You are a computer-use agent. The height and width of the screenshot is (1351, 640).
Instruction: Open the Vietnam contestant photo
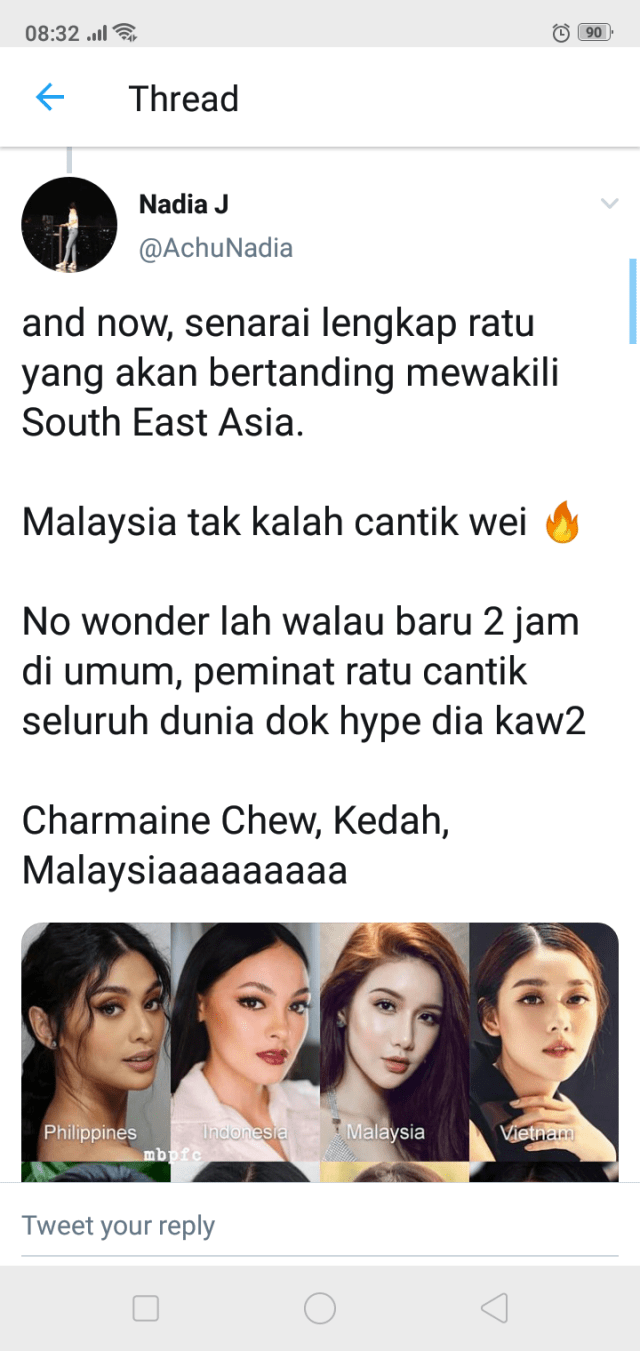(544, 1041)
